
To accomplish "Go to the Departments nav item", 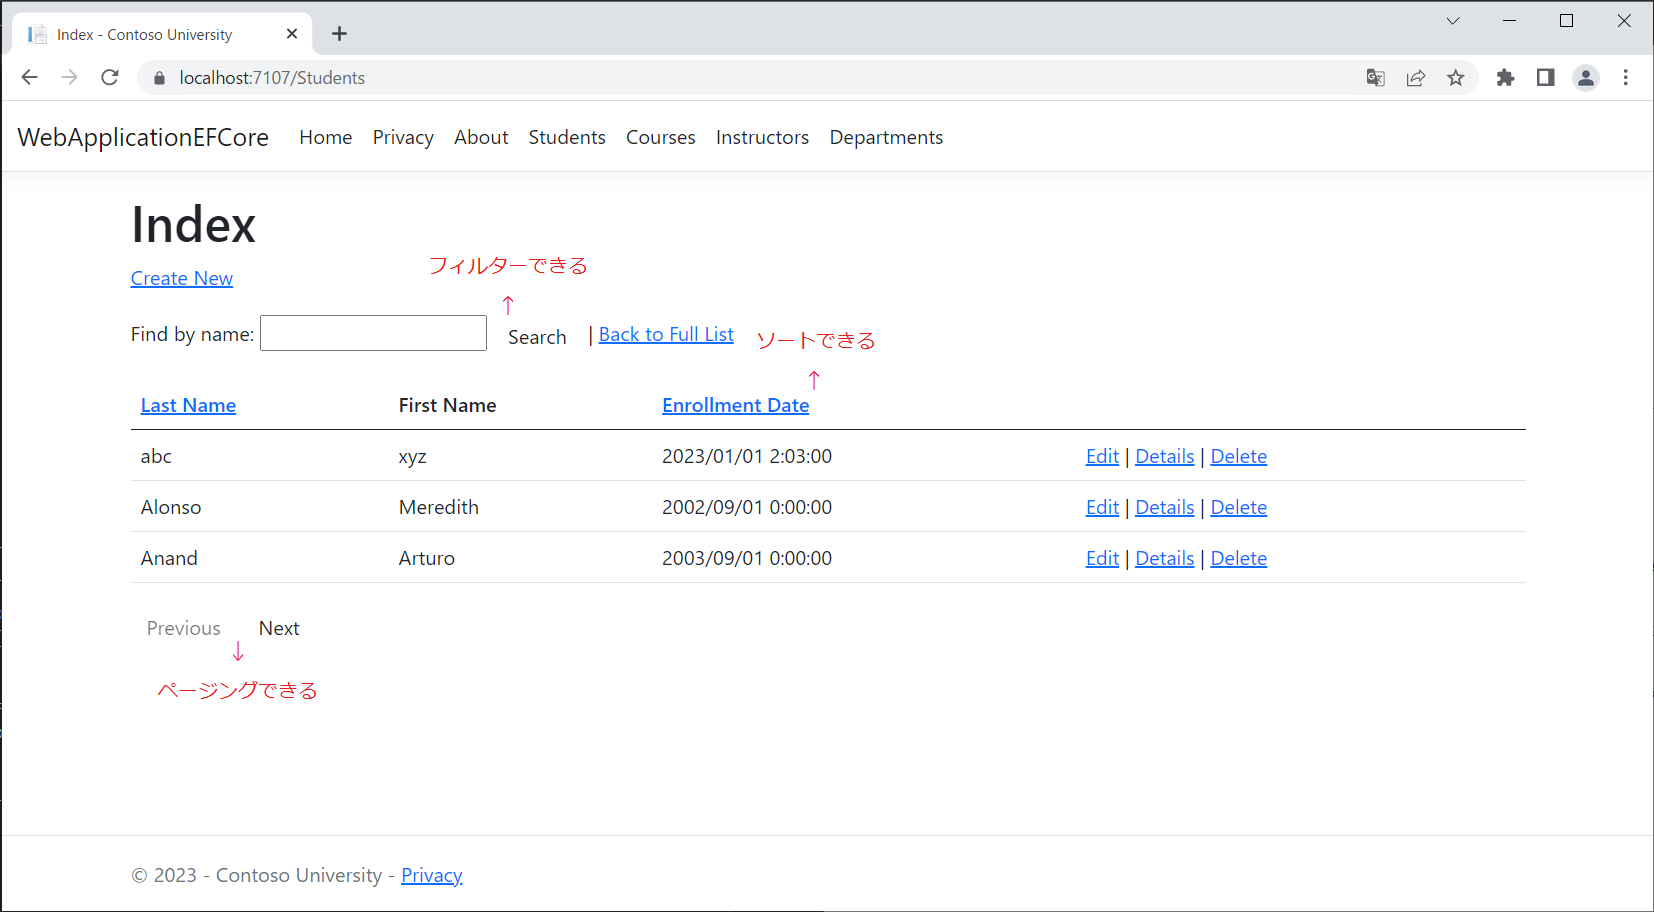I will (x=885, y=137).
